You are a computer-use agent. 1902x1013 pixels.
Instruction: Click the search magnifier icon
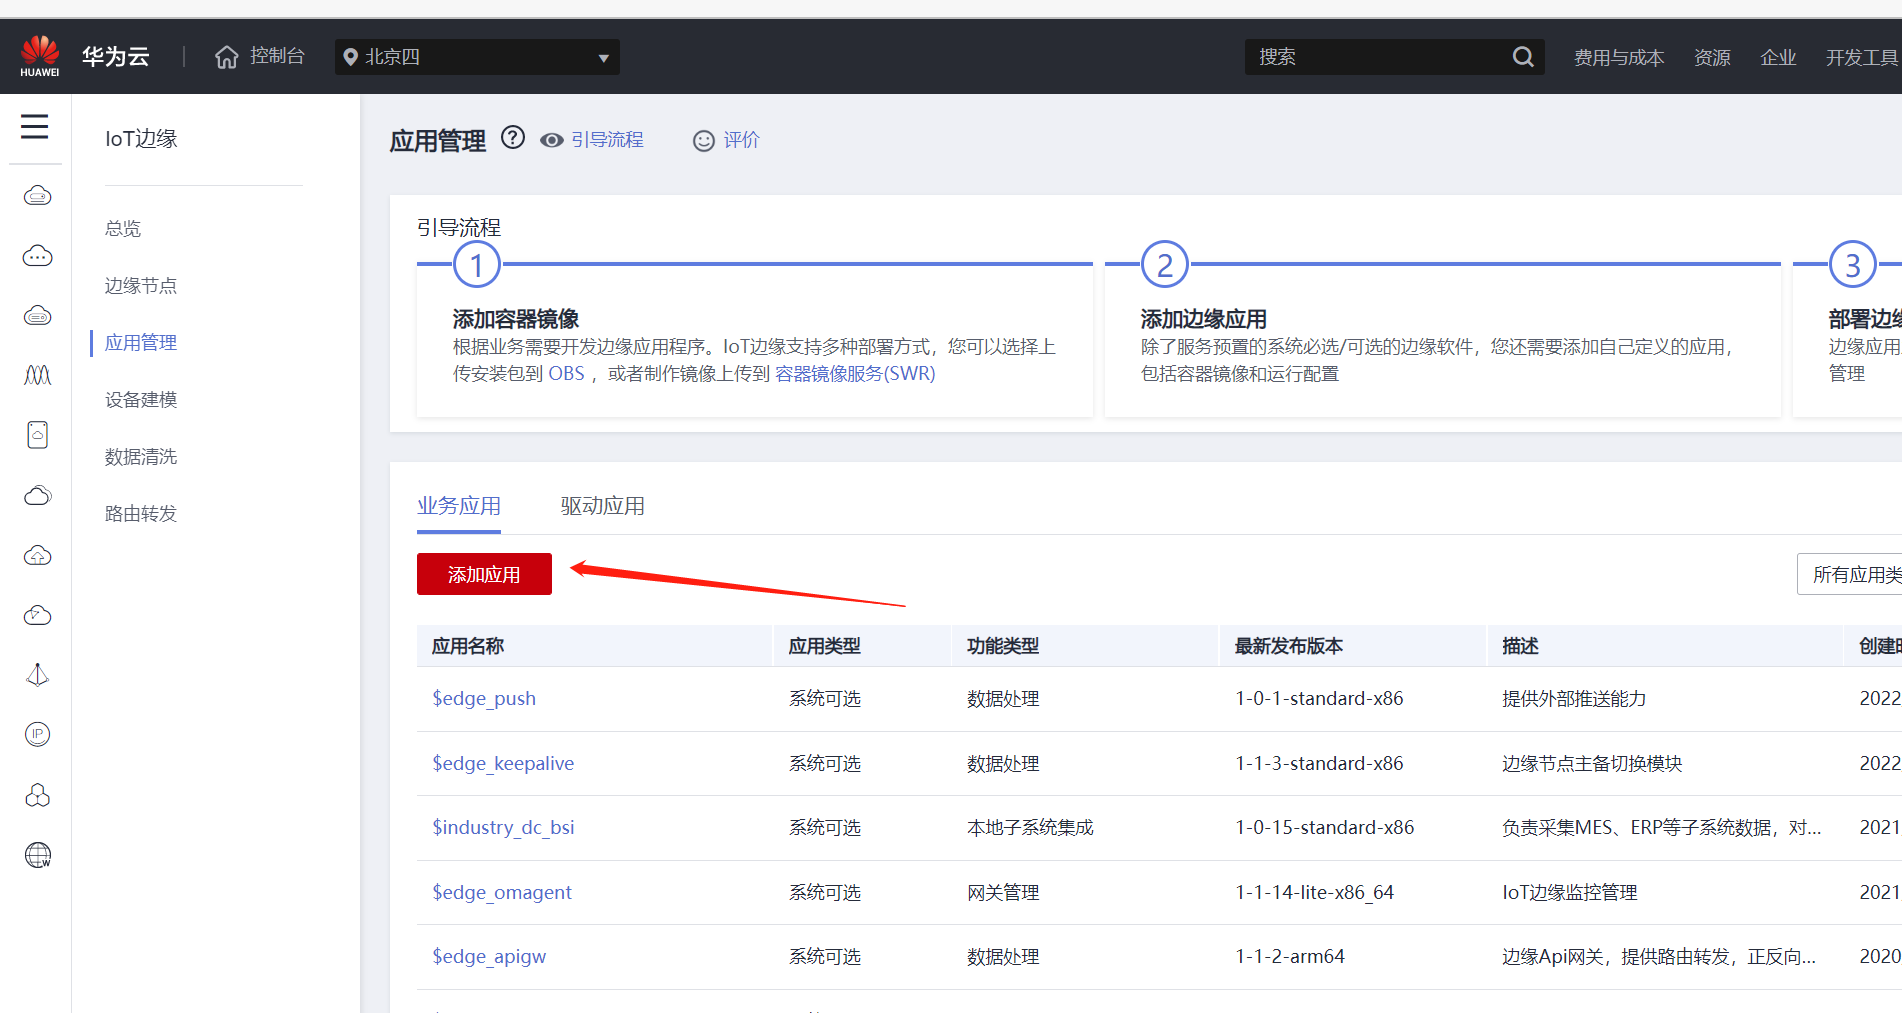tap(1523, 57)
